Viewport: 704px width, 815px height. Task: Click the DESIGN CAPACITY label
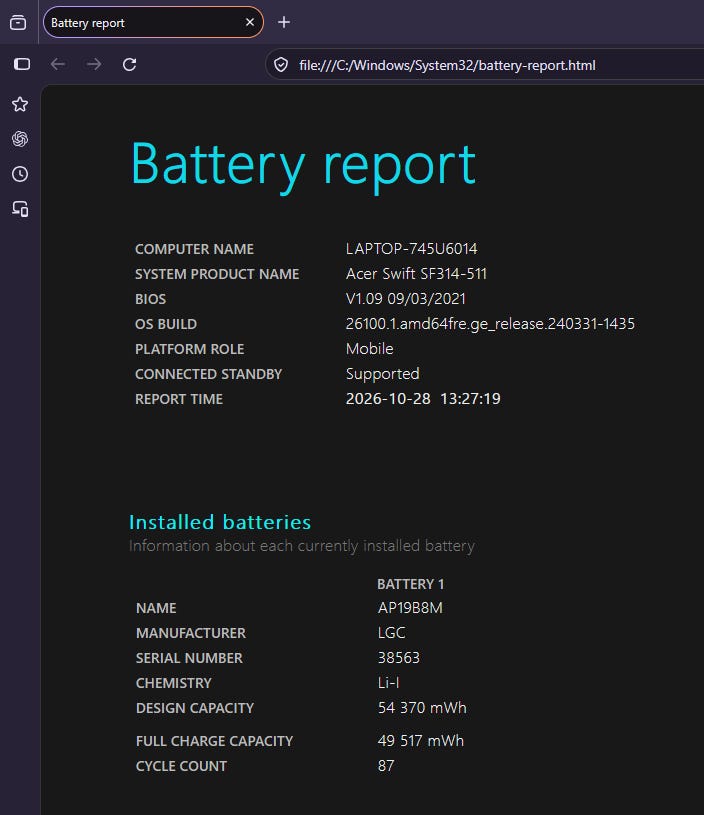coord(195,708)
